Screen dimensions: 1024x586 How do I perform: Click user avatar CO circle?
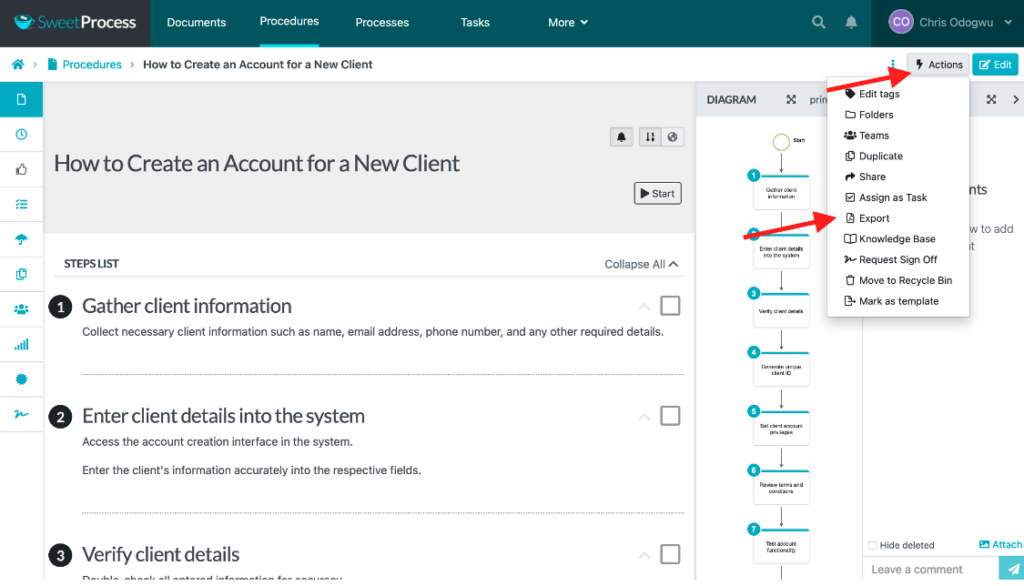coord(901,22)
